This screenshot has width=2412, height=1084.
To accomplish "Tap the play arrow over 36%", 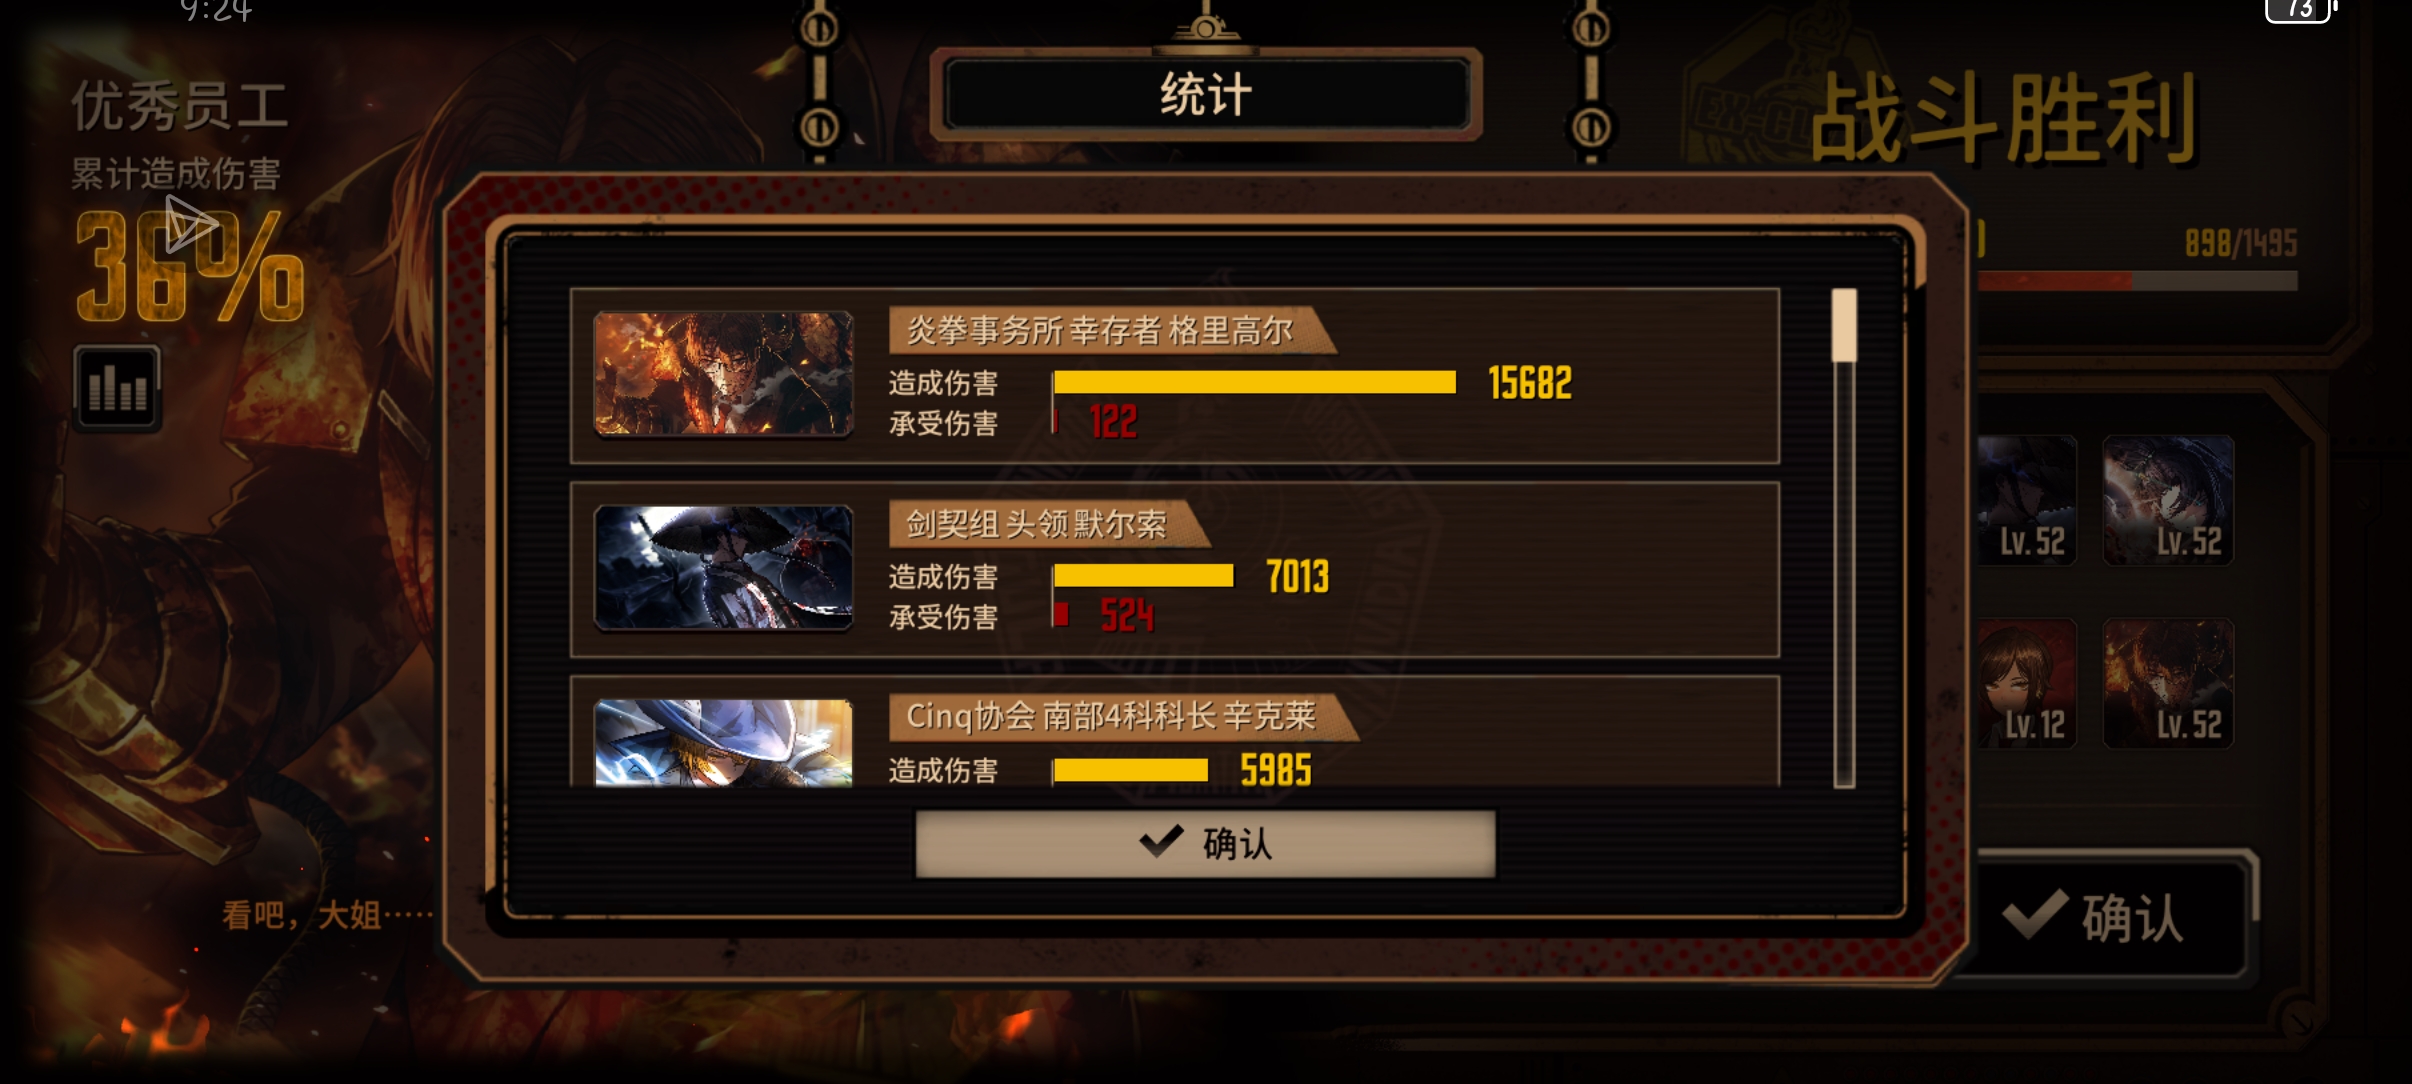I will pyautogui.click(x=190, y=223).
